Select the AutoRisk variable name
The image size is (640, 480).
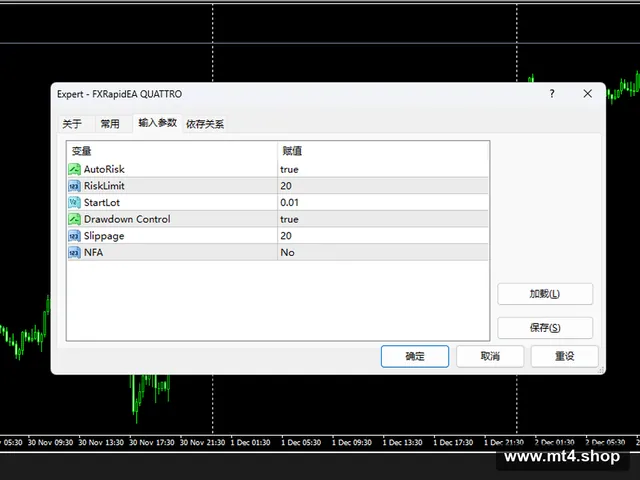click(x=104, y=169)
